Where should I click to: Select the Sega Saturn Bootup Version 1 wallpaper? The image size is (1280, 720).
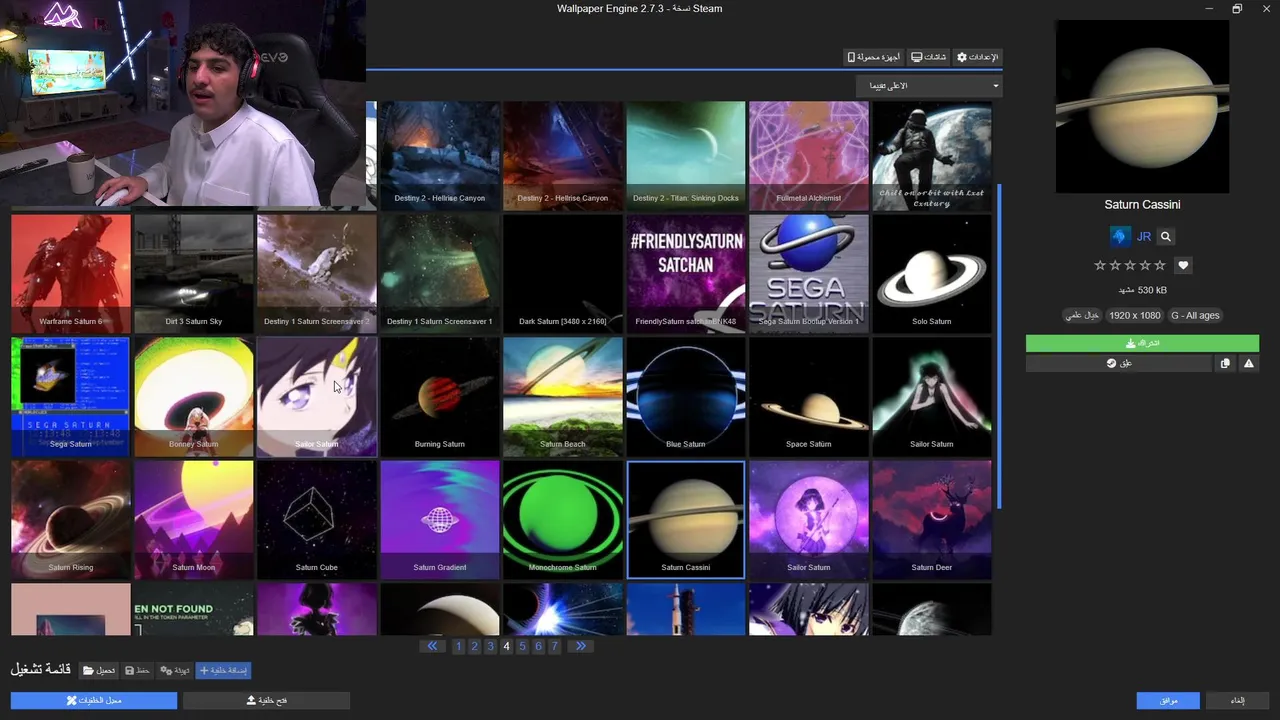808,273
